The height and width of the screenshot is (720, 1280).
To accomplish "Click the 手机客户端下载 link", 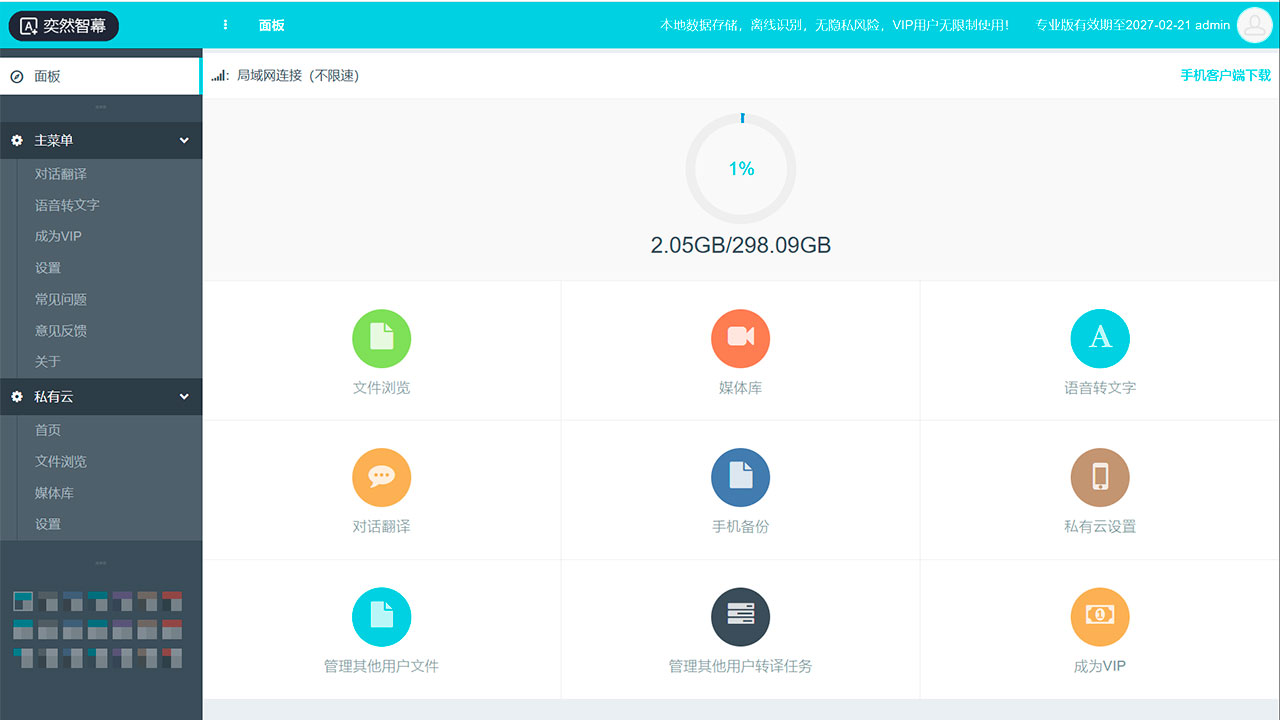I will click(1225, 75).
